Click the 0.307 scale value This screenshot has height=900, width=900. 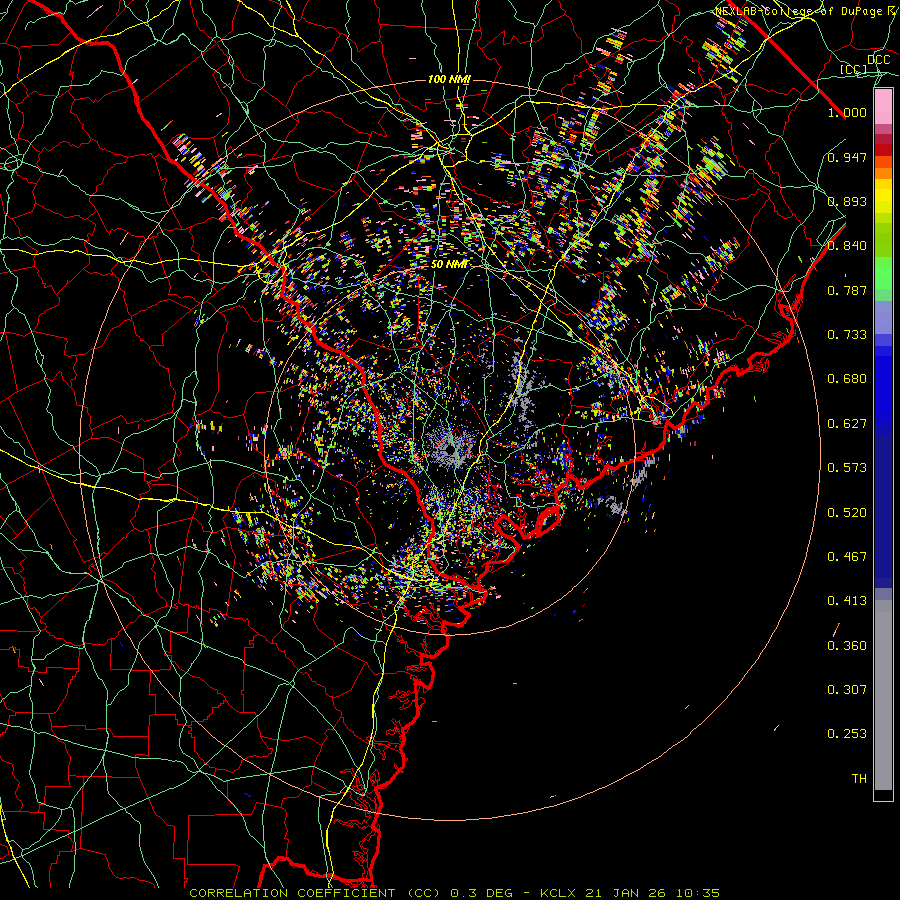tap(847, 690)
